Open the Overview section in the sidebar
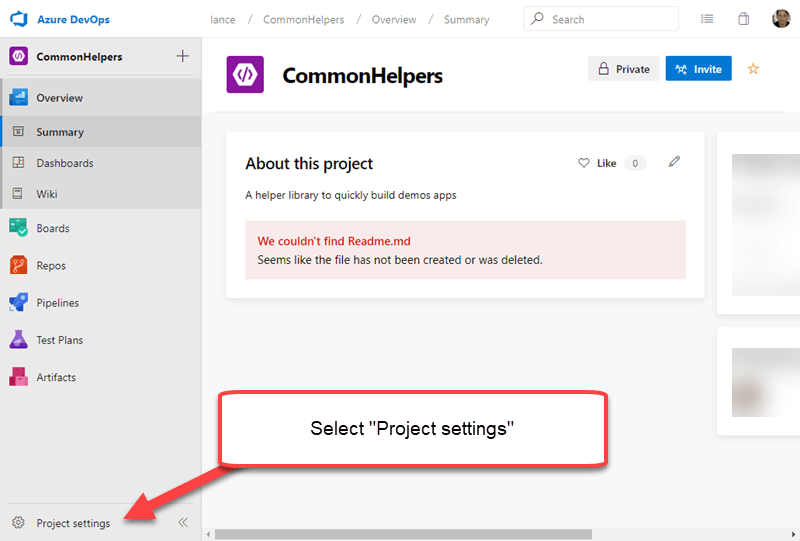This screenshot has height=541, width=800. (101, 97)
